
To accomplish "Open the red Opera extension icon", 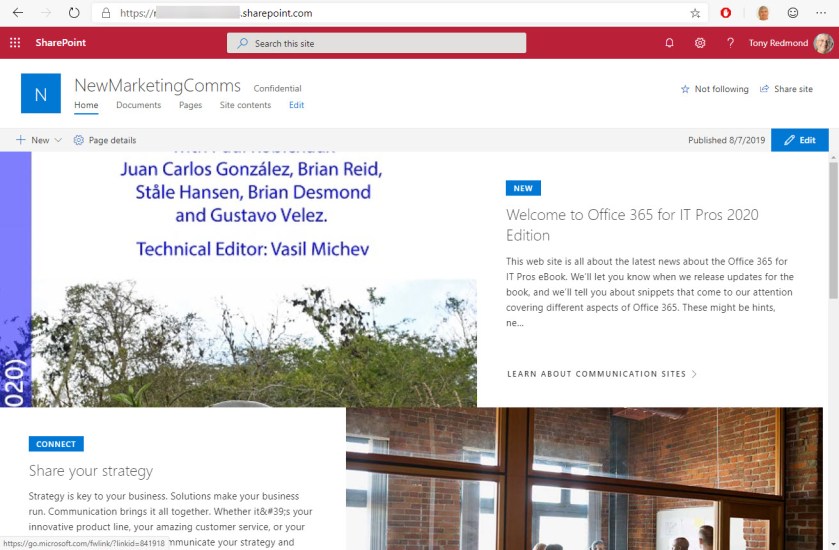I will [726, 13].
